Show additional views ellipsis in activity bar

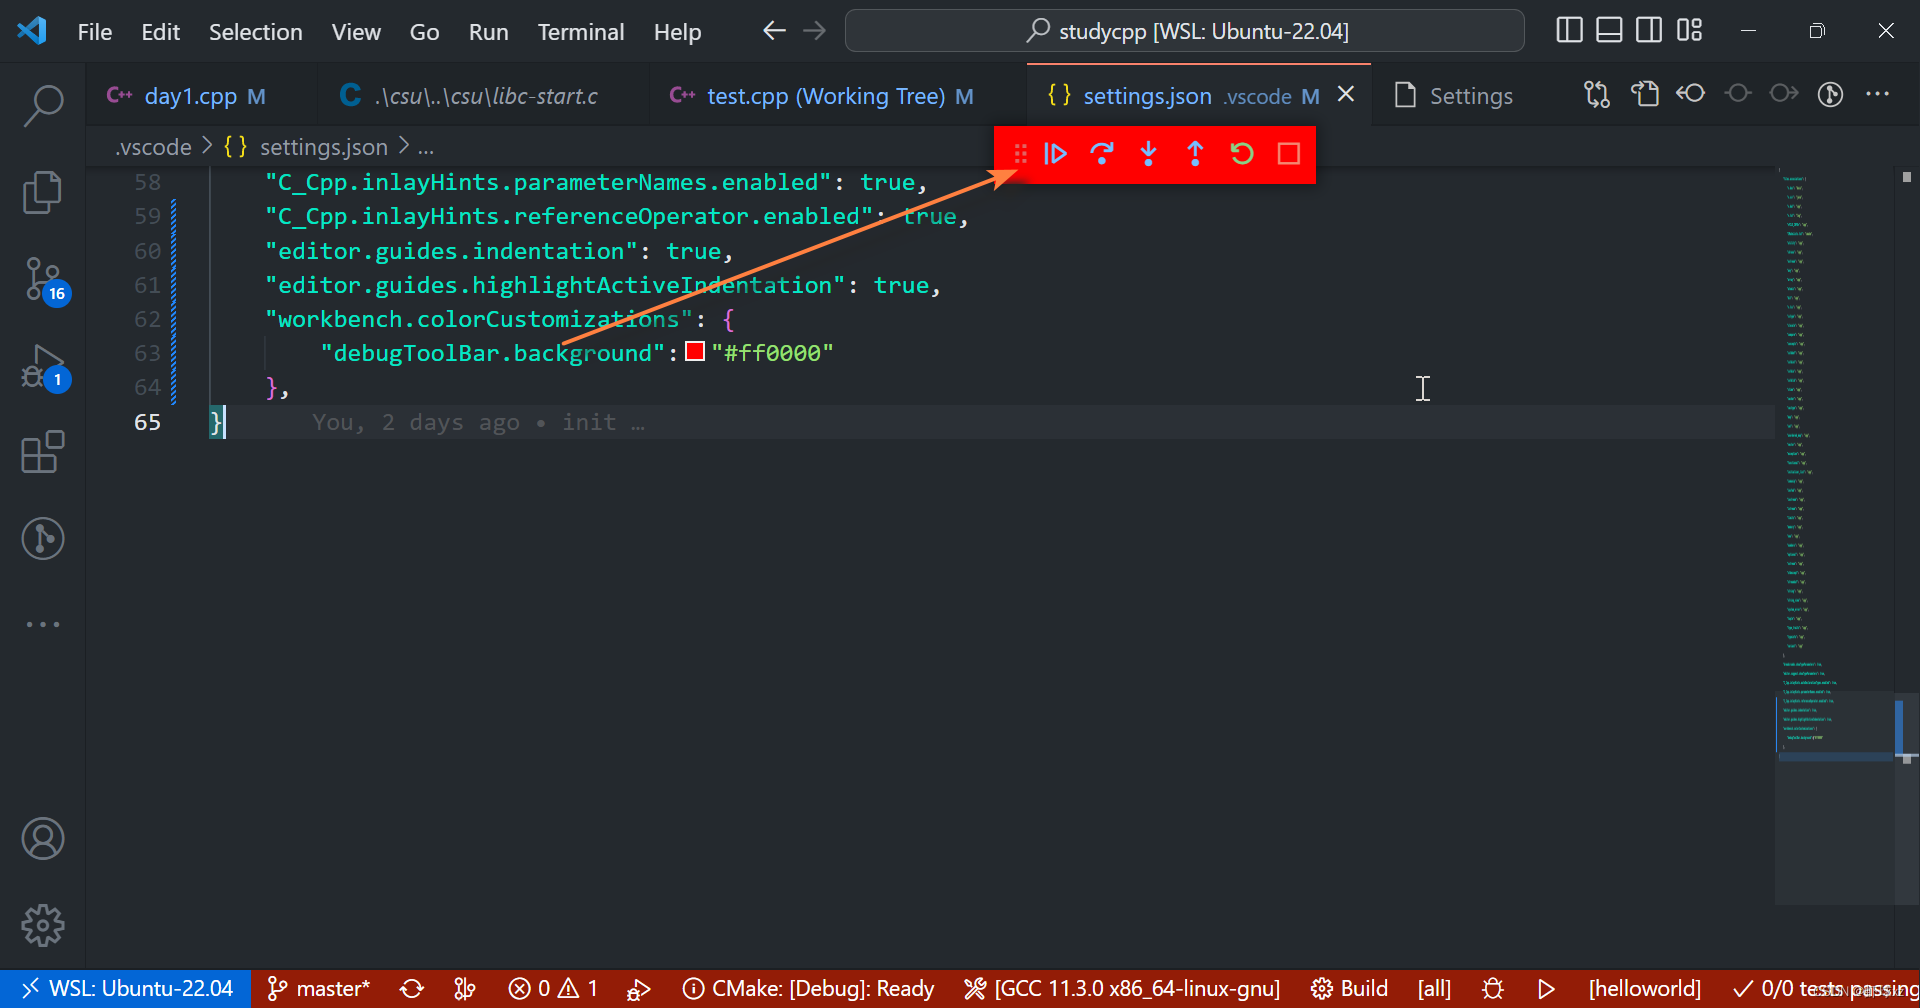tap(43, 624)
